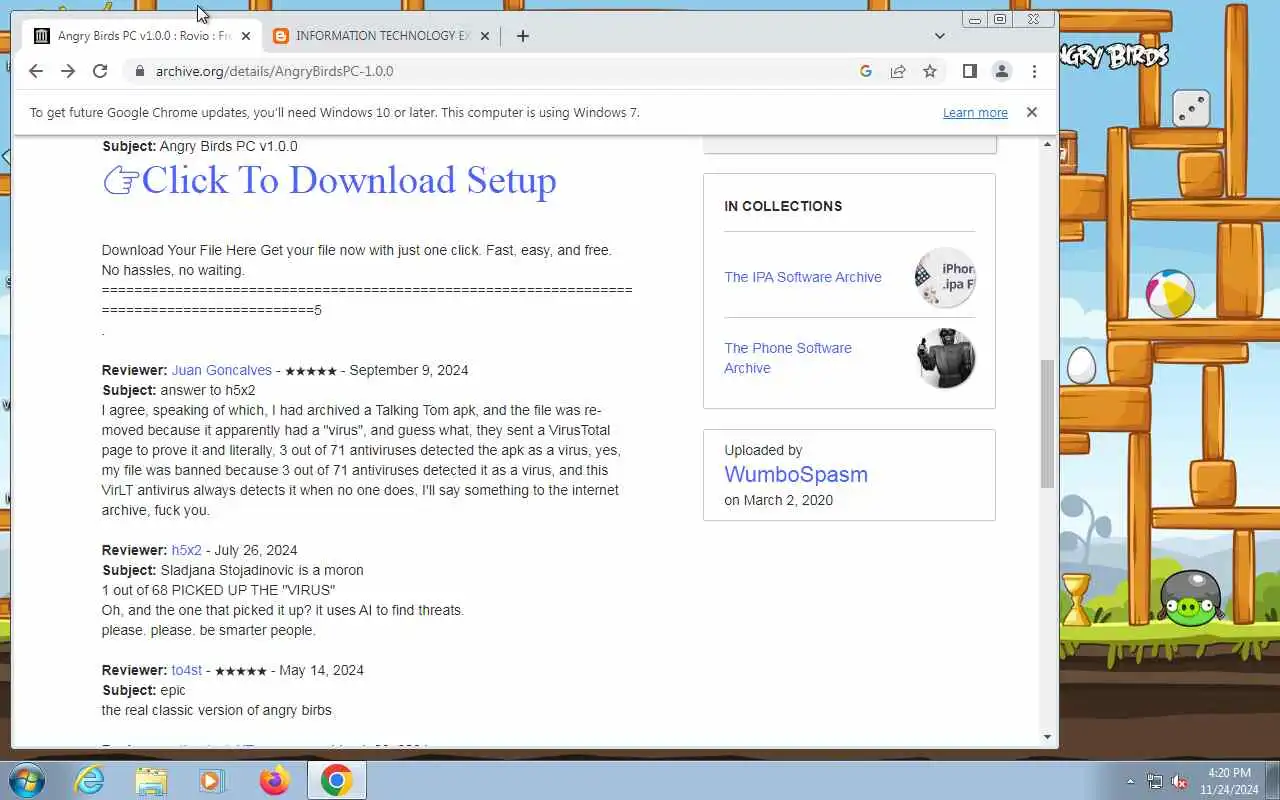1280x800 pixels.
Task: Click subject 'answer to h5x2' text
Action: tap(207, 390)
